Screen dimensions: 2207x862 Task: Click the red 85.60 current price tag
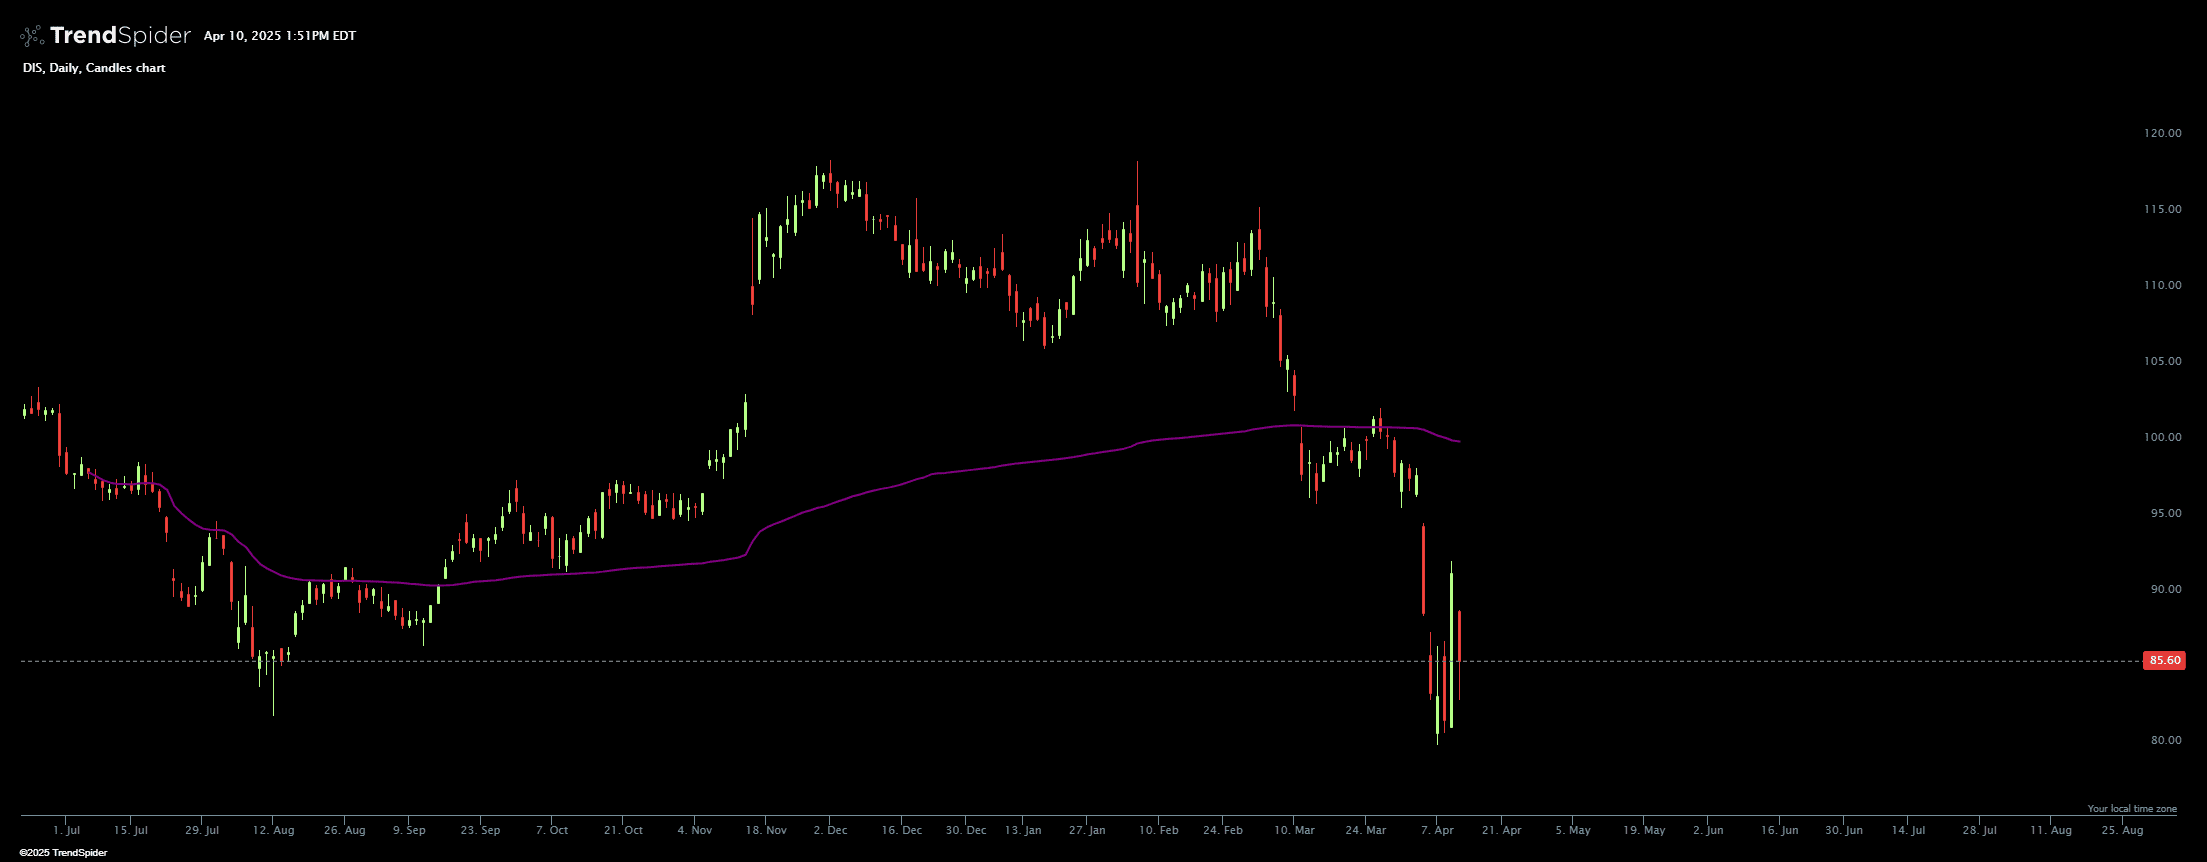(2165, 660)
